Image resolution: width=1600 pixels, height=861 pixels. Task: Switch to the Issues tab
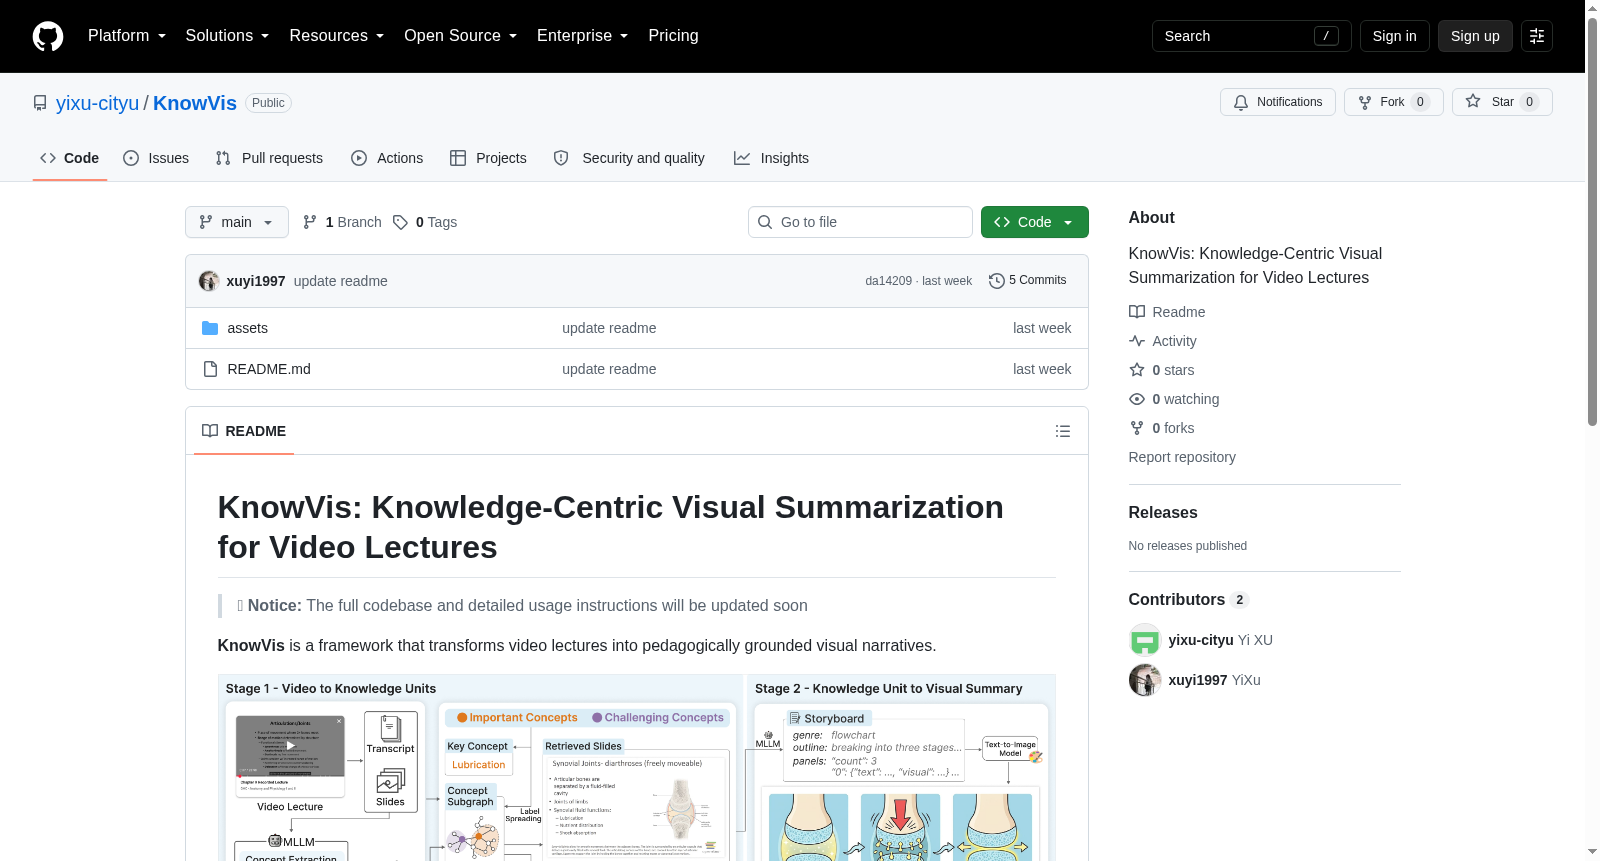click(x=156, y=158)
